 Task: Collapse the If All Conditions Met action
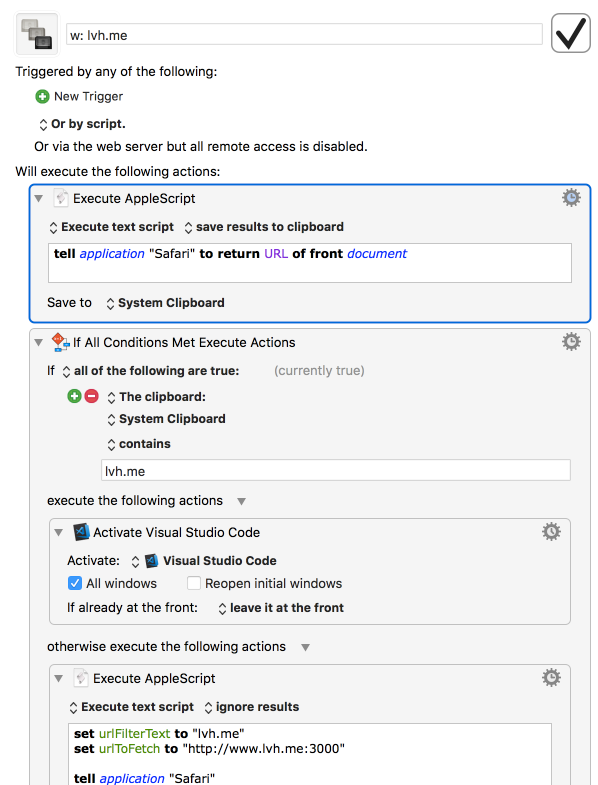[39, 342]
